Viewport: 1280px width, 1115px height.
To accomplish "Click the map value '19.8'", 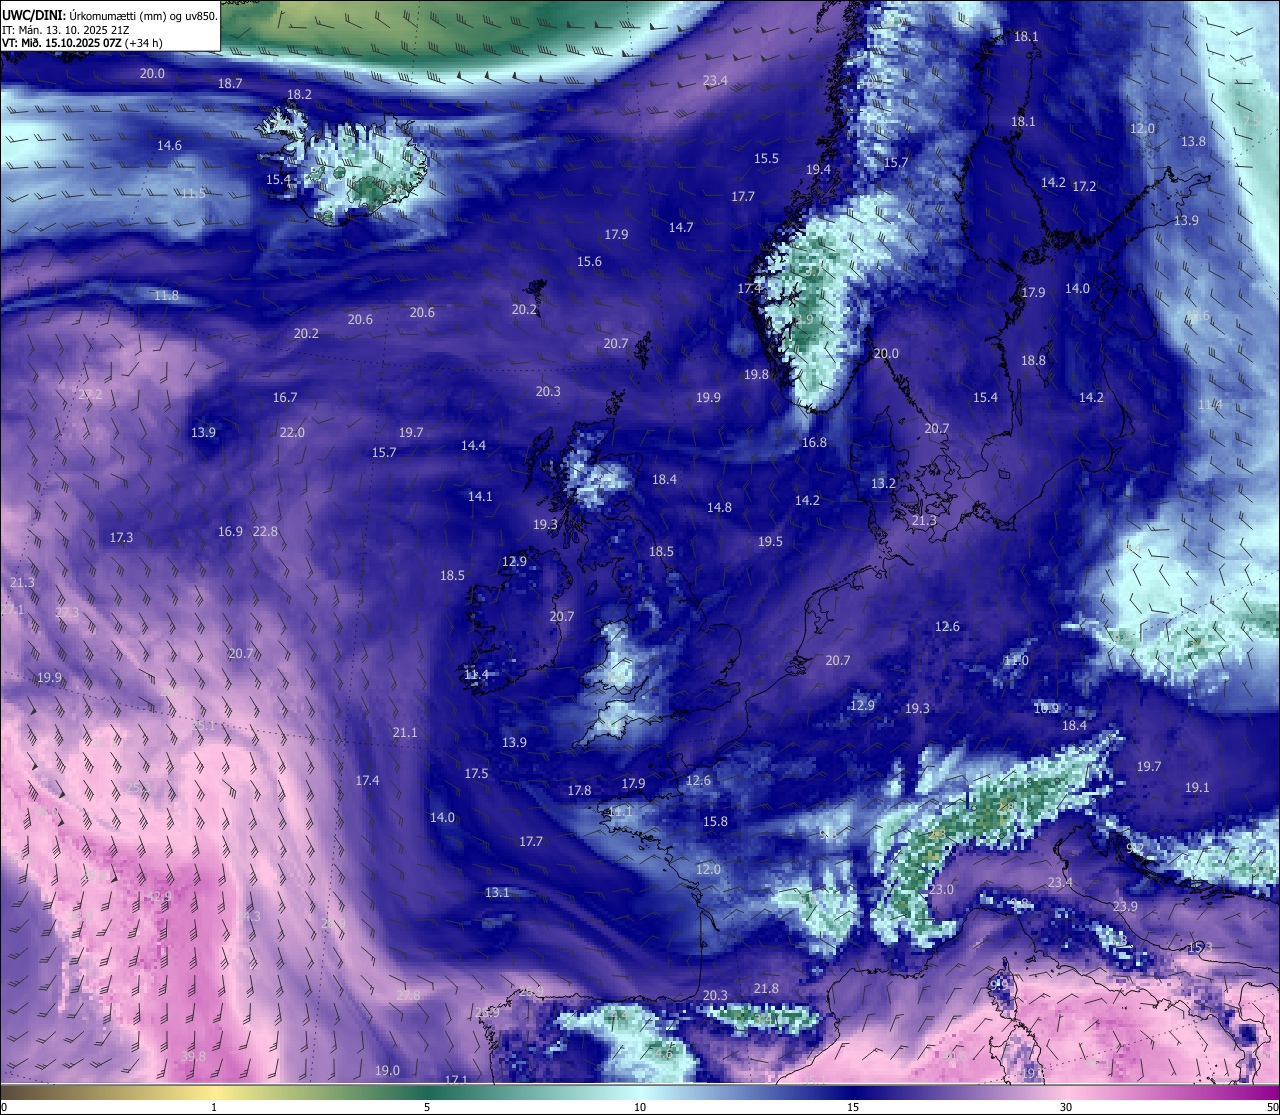I will pos(756,374).
